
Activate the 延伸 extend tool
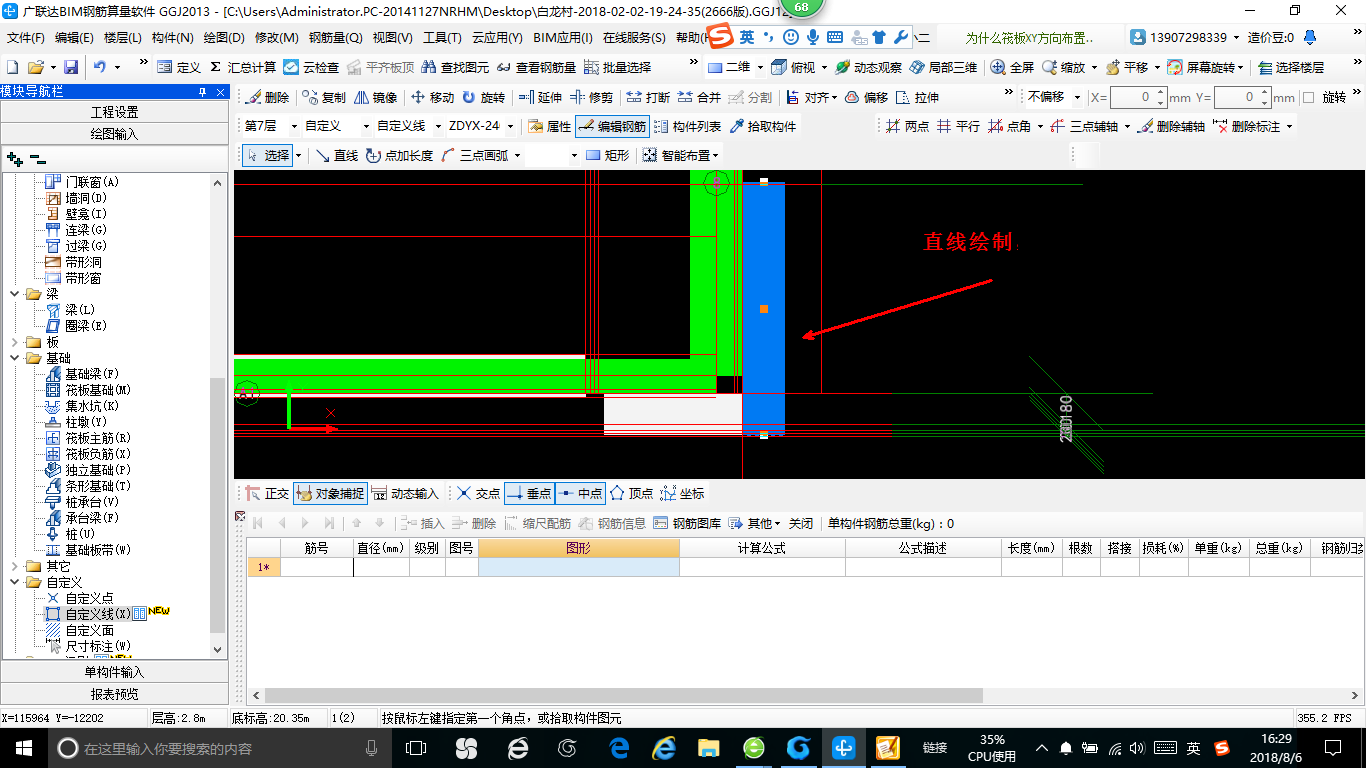pos(541,97)
